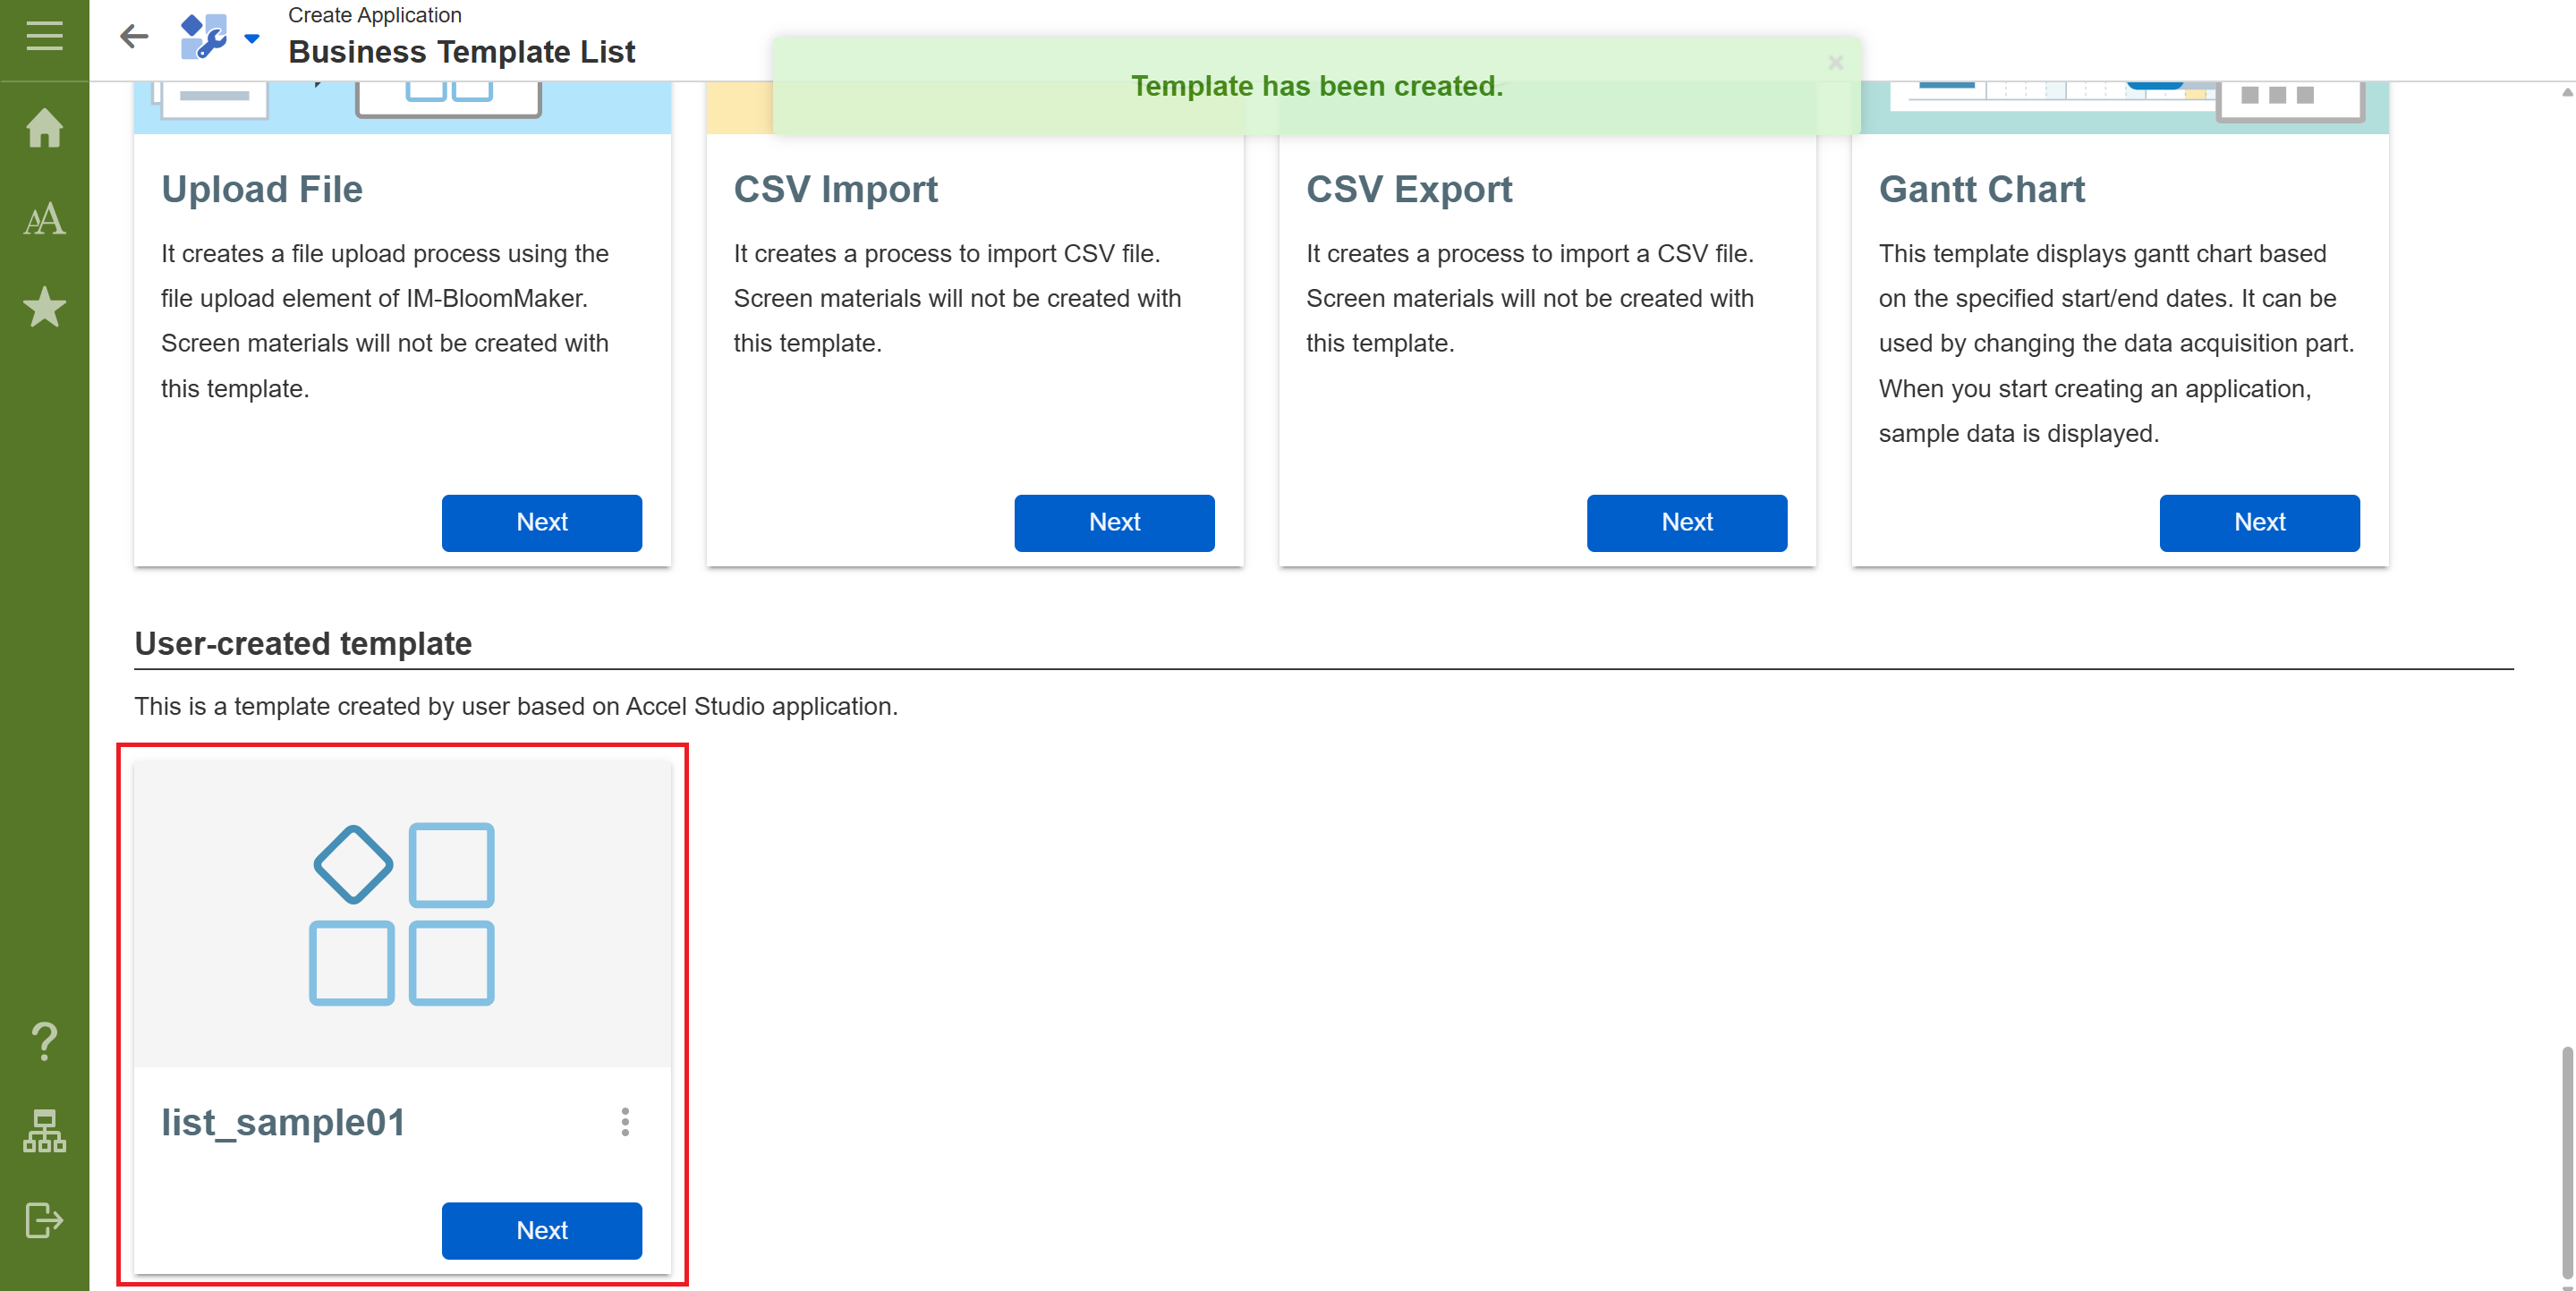Click the logout icon in sidebar
This screenshot has height=1291, width=2576.
click(x=44, y=1219)
